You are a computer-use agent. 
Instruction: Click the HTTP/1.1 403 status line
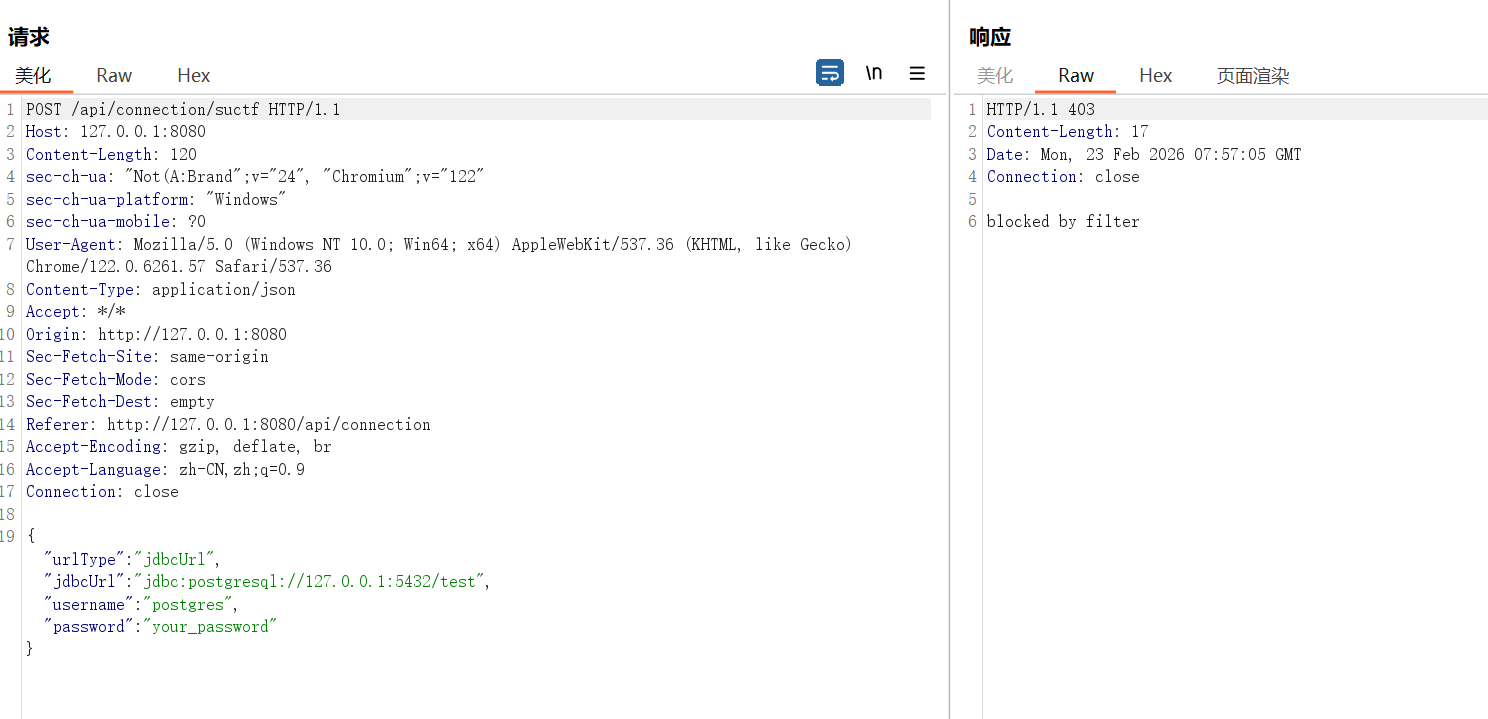[x=1040, y=110]
